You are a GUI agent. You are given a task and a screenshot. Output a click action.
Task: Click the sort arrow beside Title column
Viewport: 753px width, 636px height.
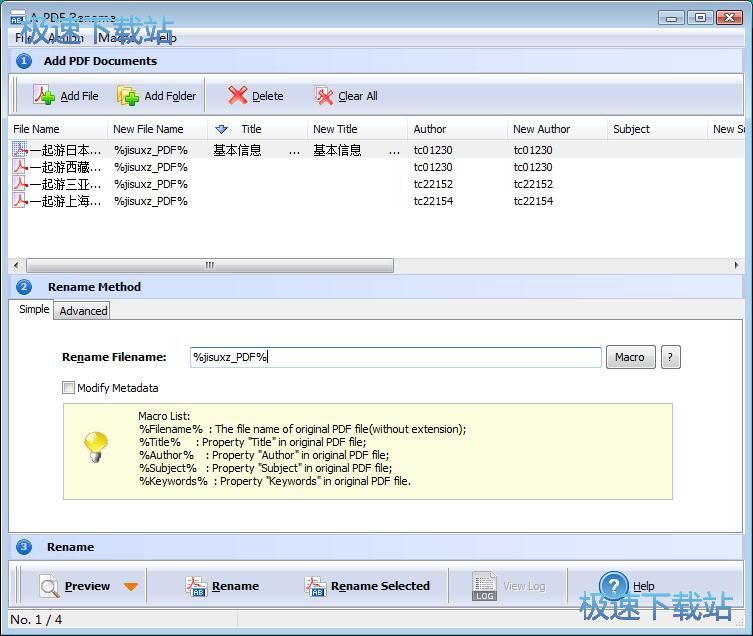(222, 129)
